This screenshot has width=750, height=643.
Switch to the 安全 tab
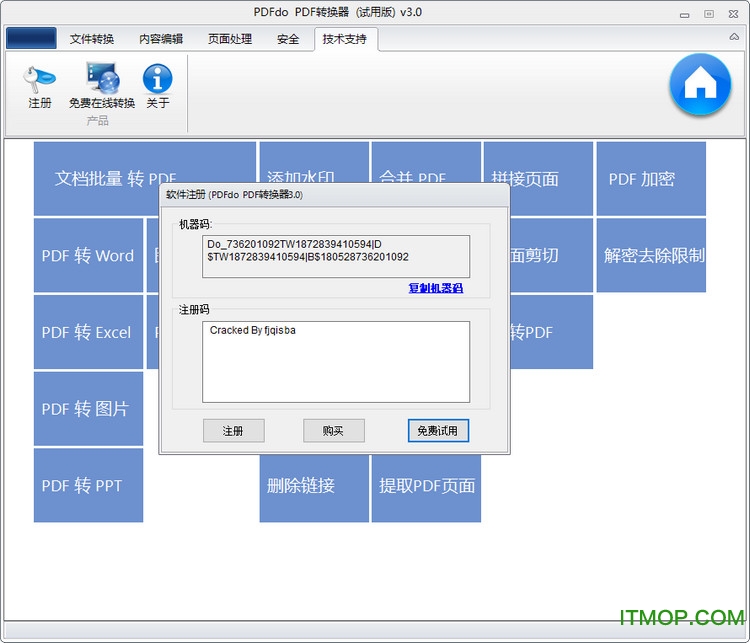(287, 39)
